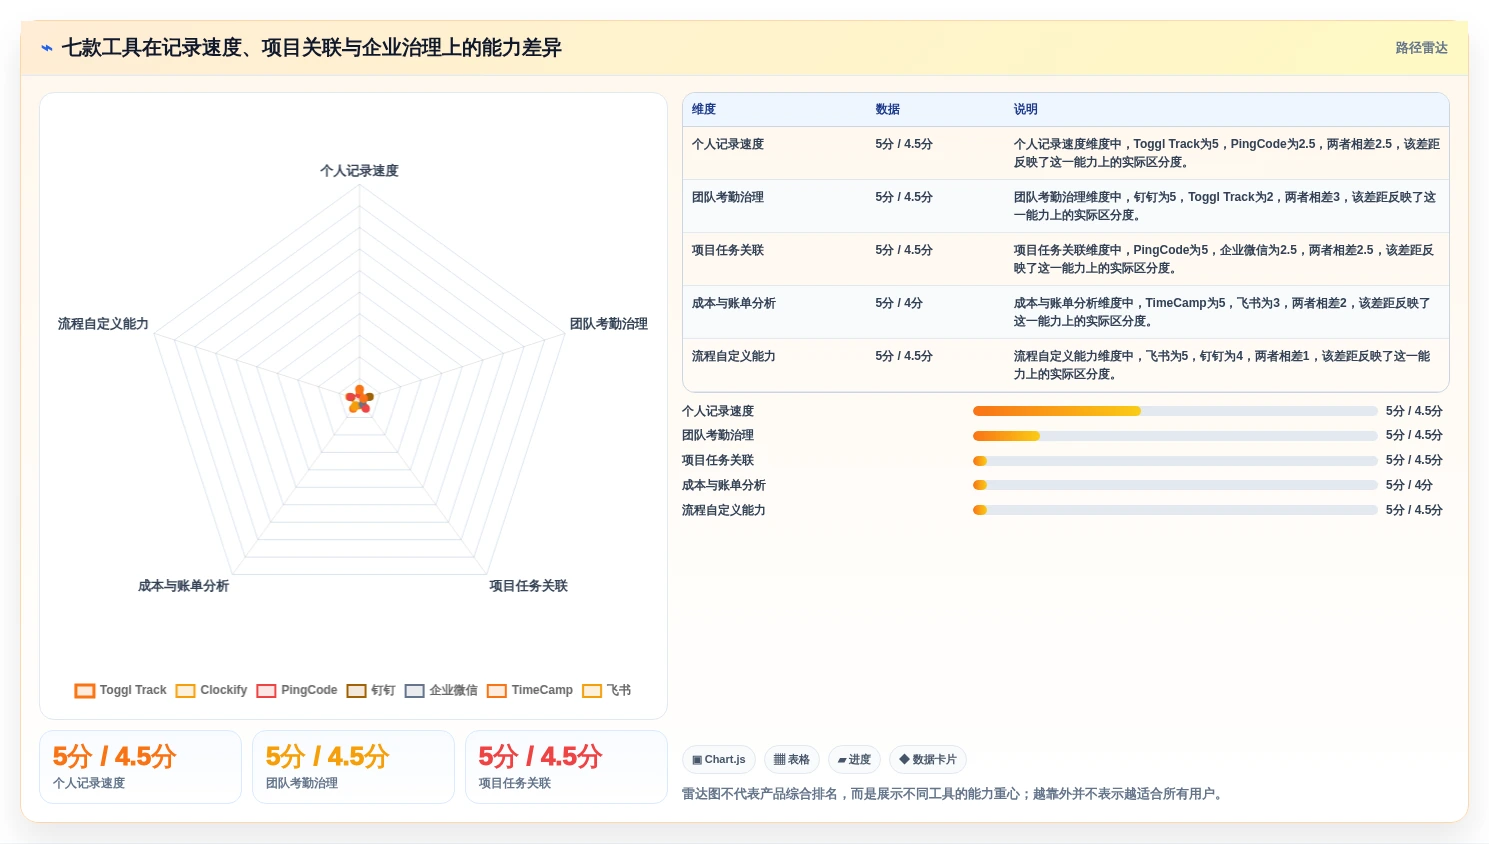
Task: Select the 进度 tag
Action: coord(854,760)
